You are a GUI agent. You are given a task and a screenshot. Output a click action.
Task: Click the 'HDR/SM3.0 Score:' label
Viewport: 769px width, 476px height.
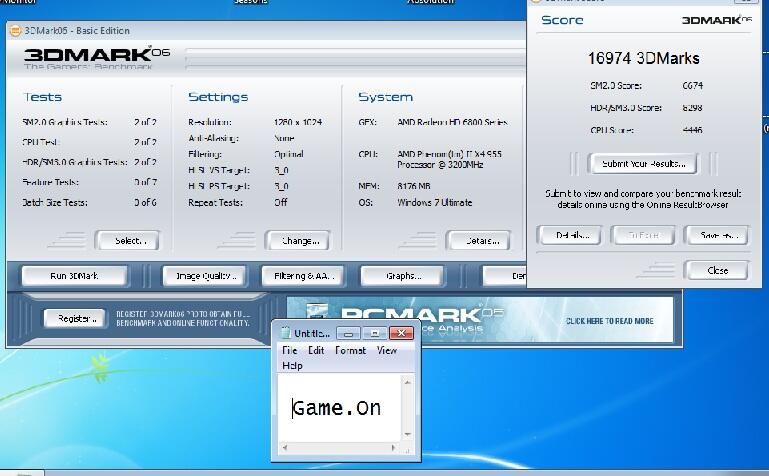(626, 108)
